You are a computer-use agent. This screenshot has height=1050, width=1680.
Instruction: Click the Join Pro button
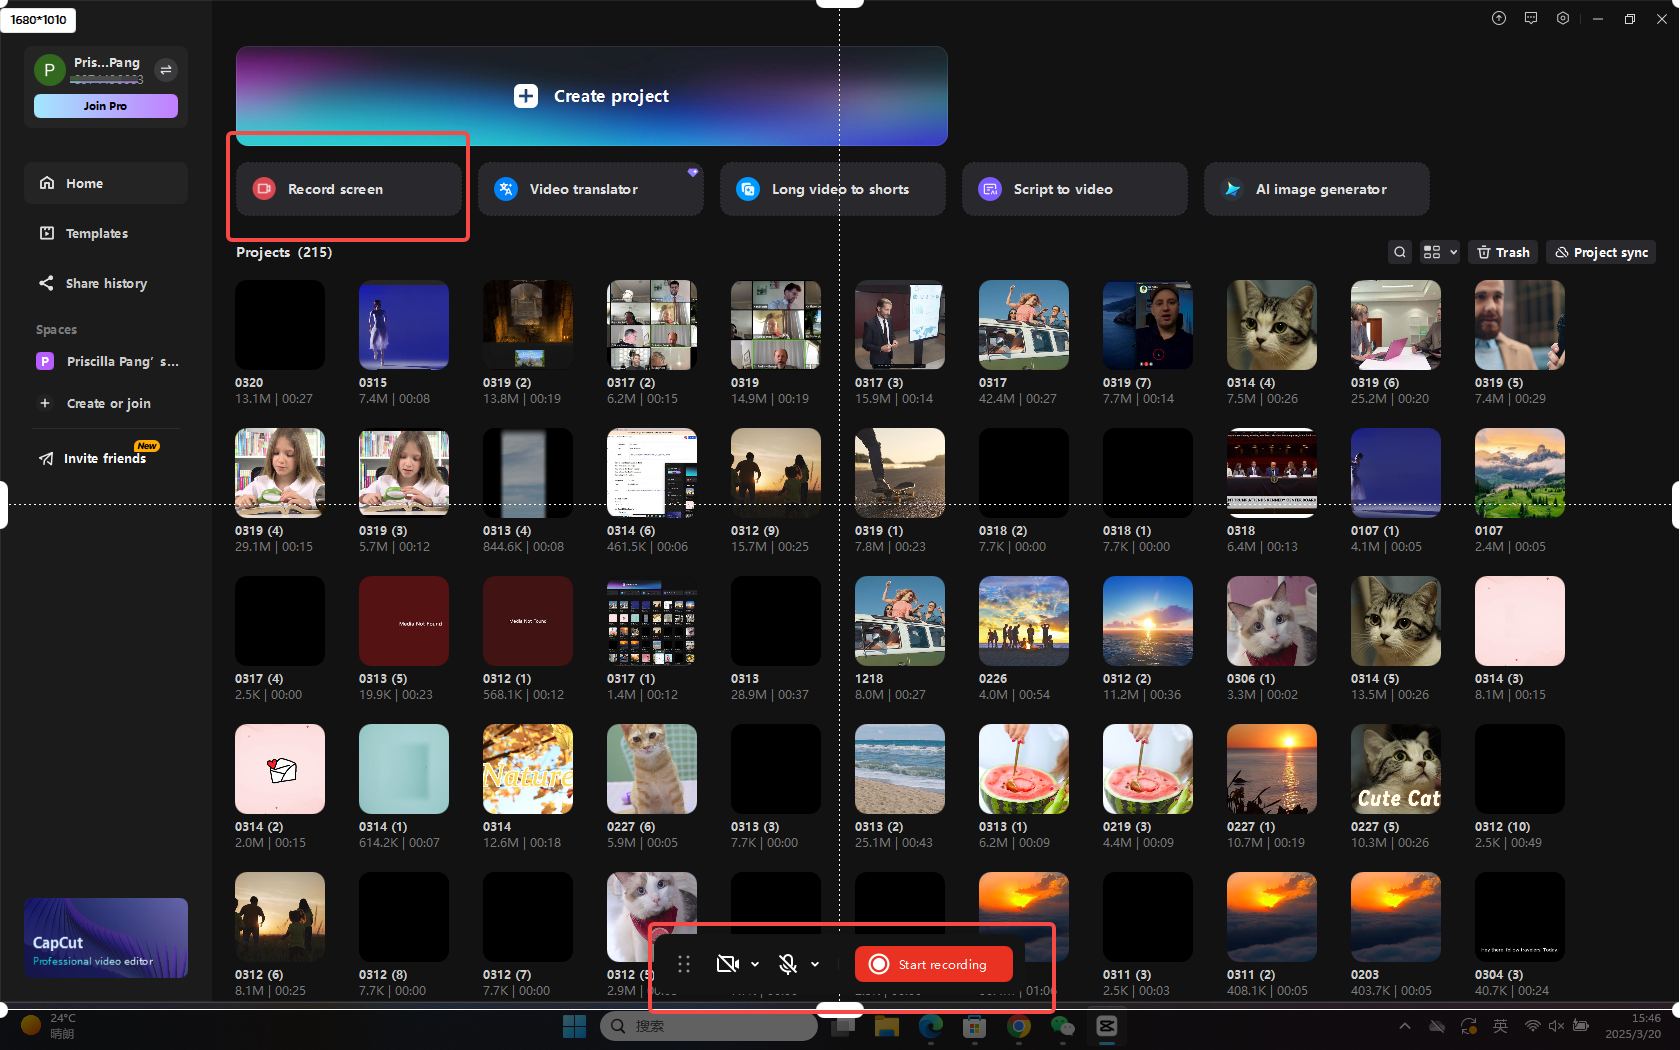click(x=106, y=106)
